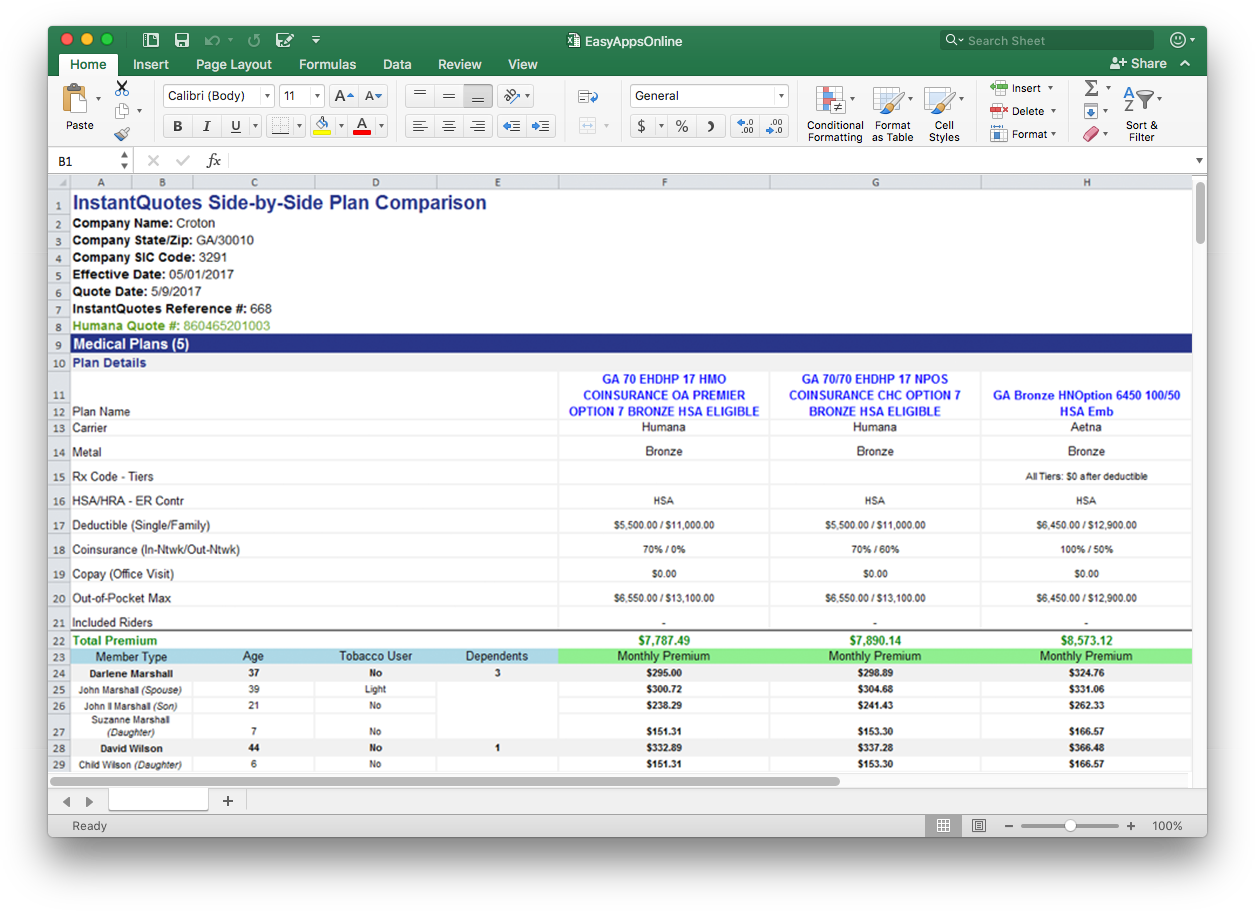Expand the General number format dropdown

pos(781,96)
